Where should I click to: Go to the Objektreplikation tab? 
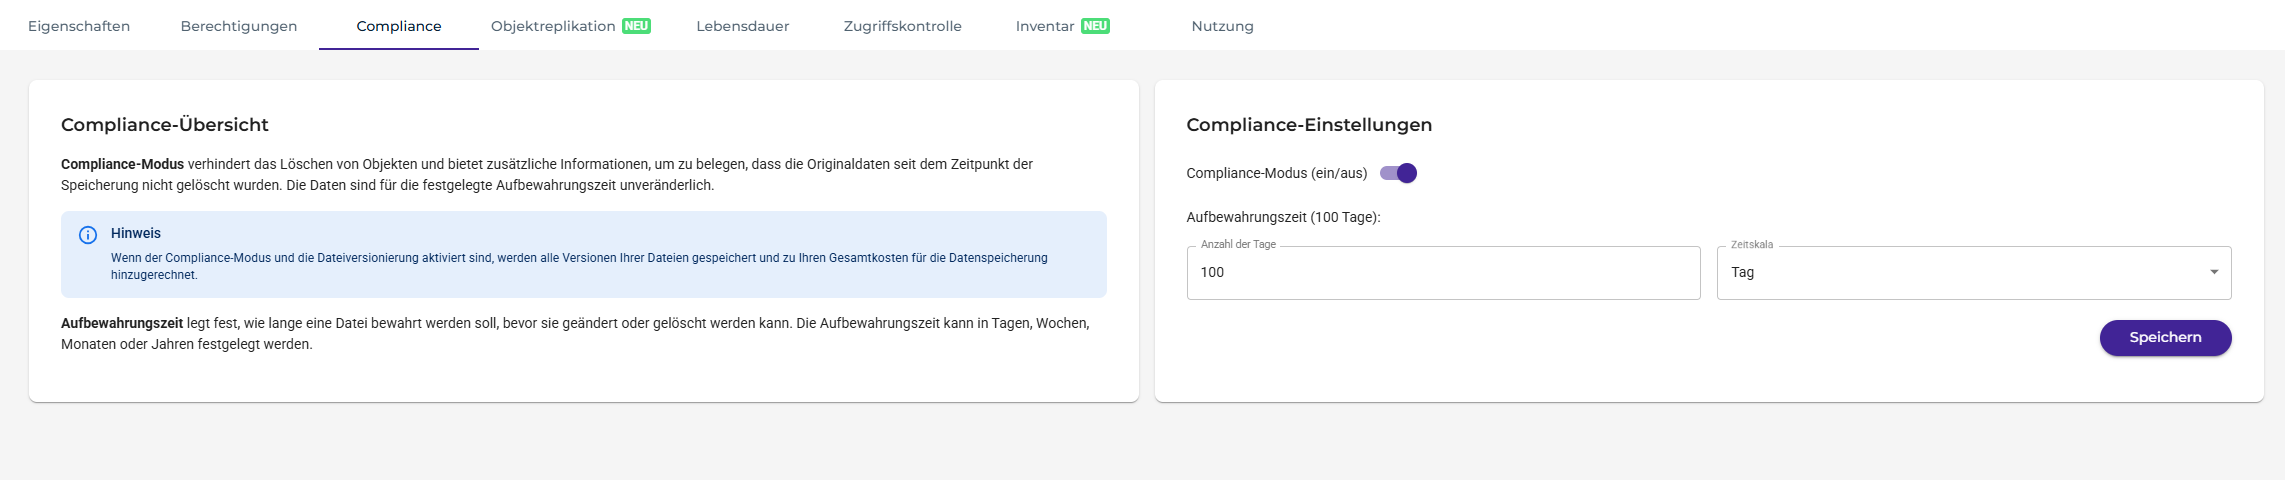coord(553,26)
